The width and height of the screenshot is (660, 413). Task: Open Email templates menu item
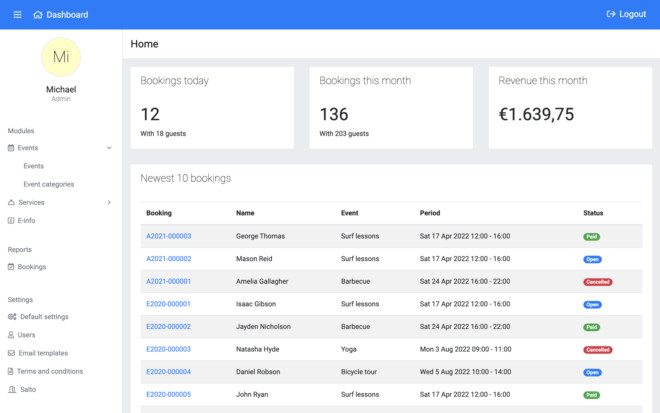click(x=43, y=353)
